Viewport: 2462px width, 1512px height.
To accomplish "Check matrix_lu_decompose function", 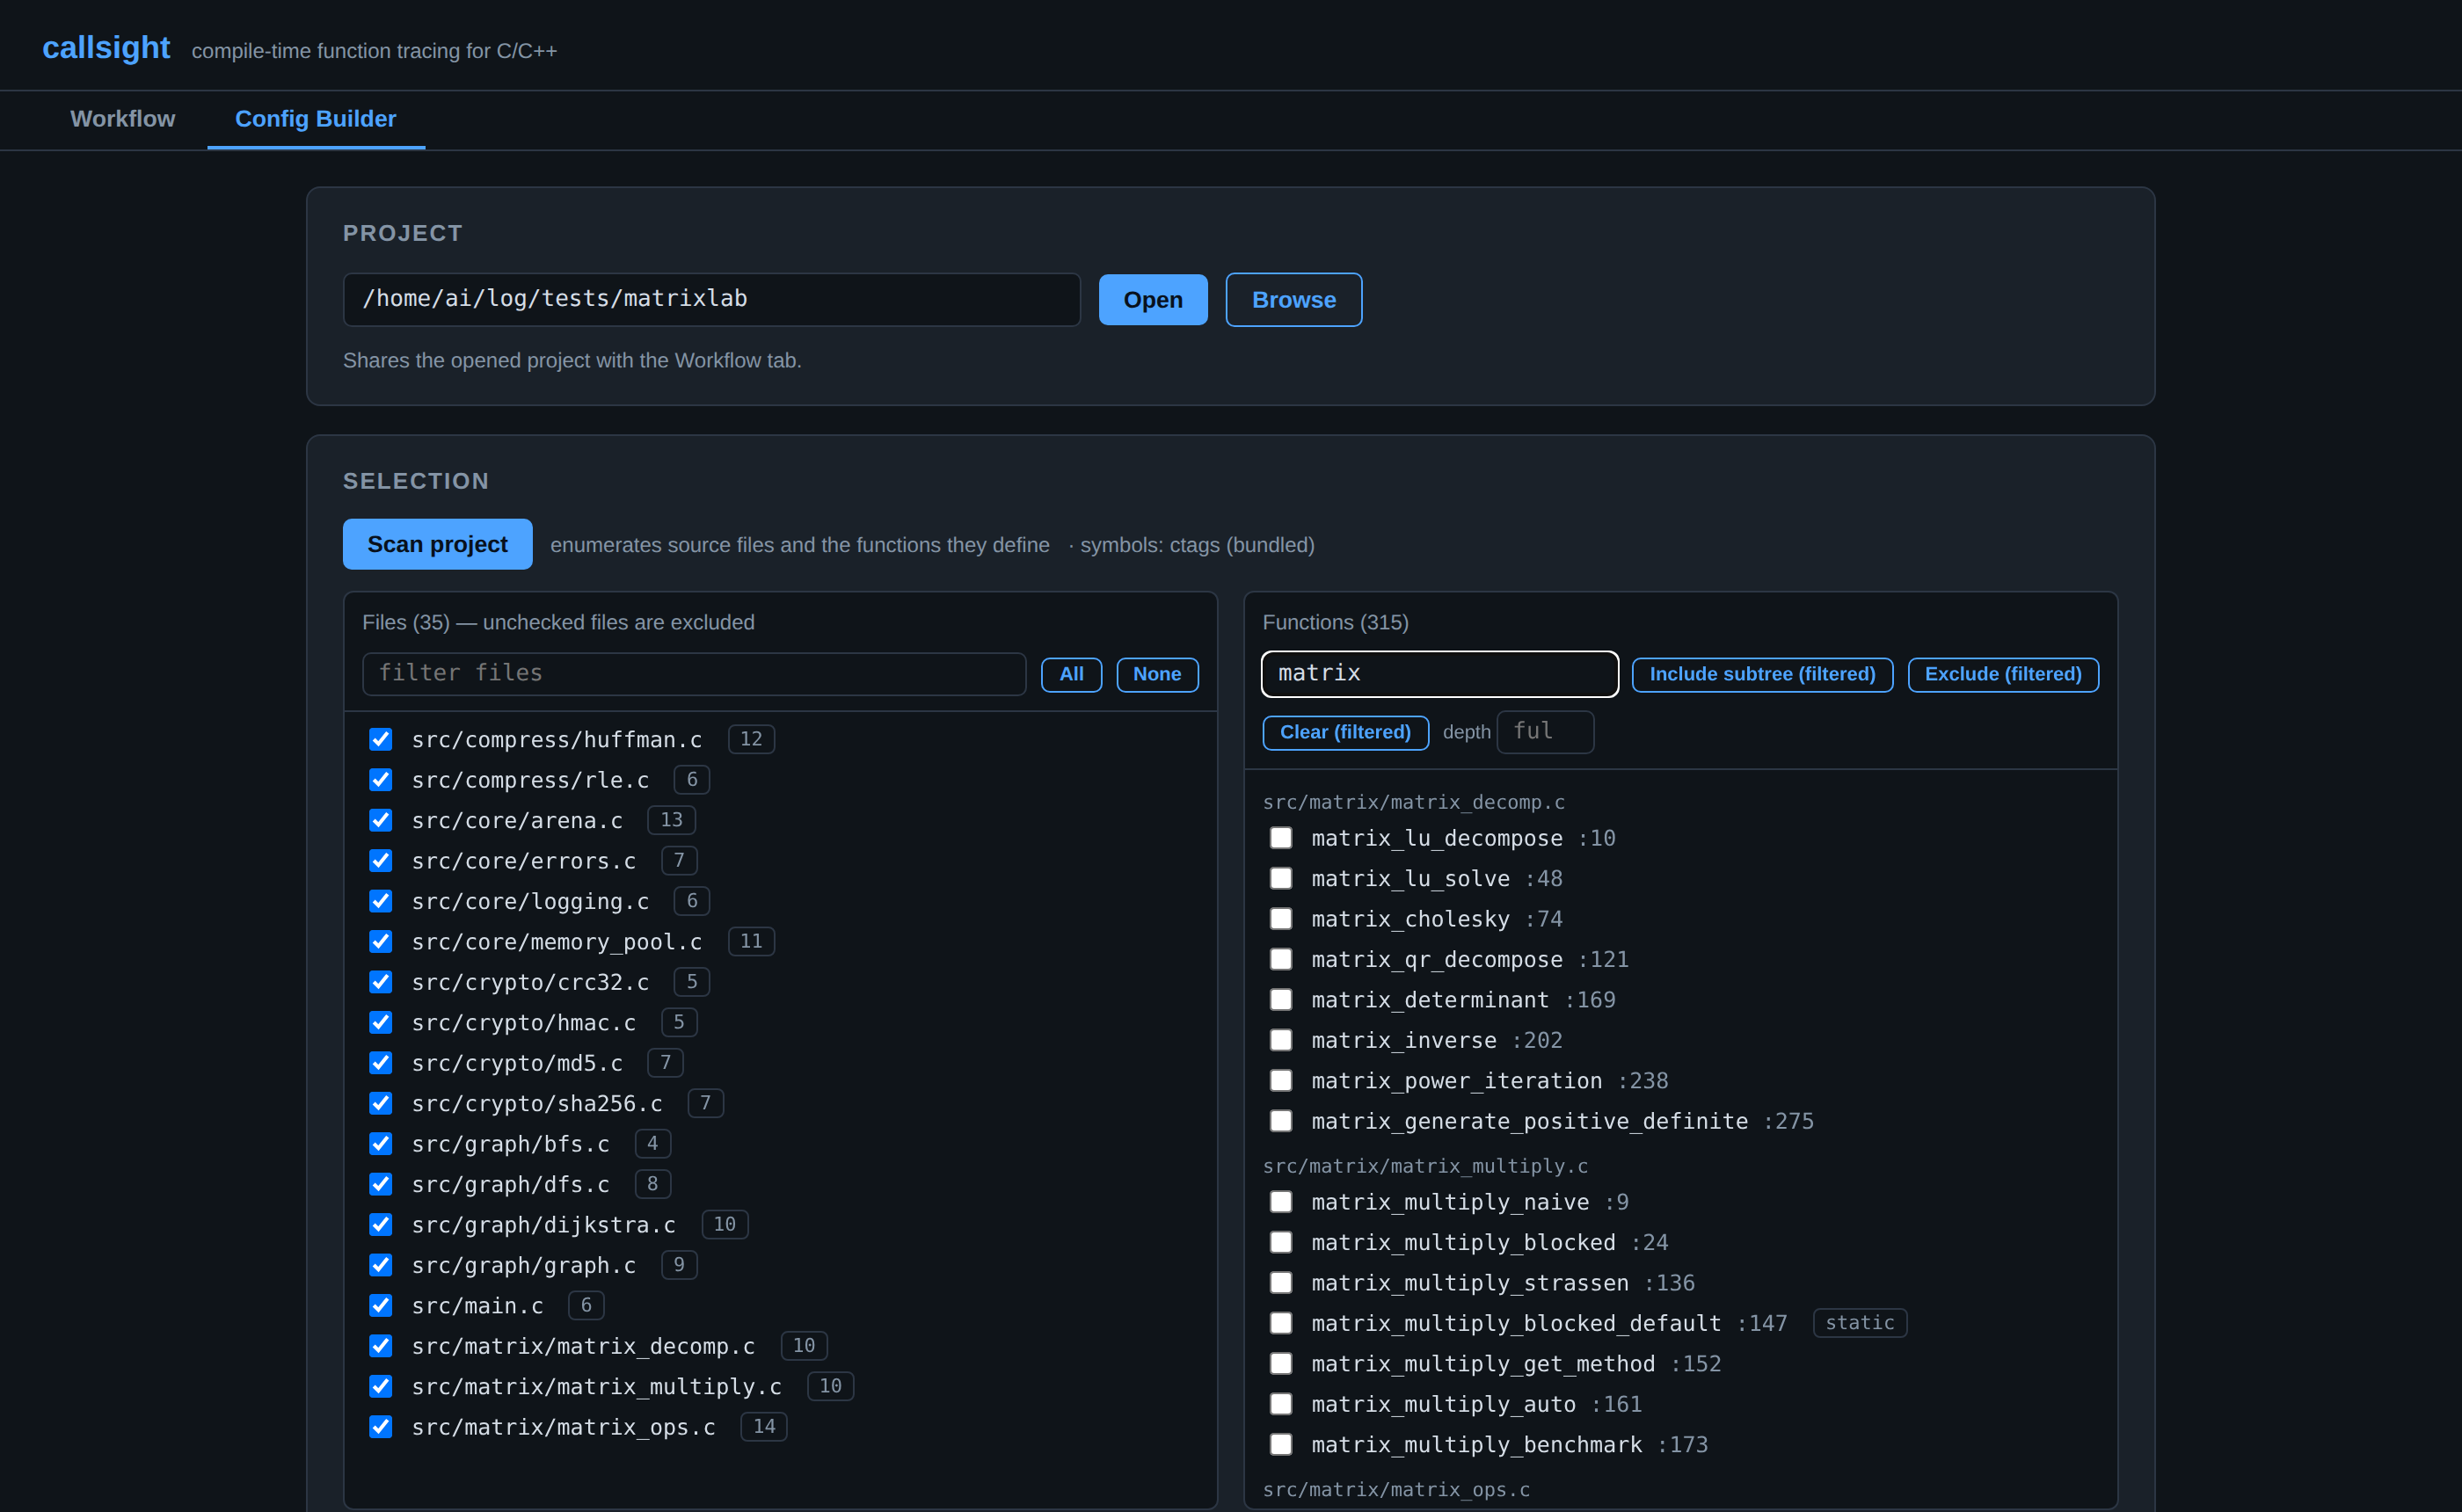I will coord(1280,837).
